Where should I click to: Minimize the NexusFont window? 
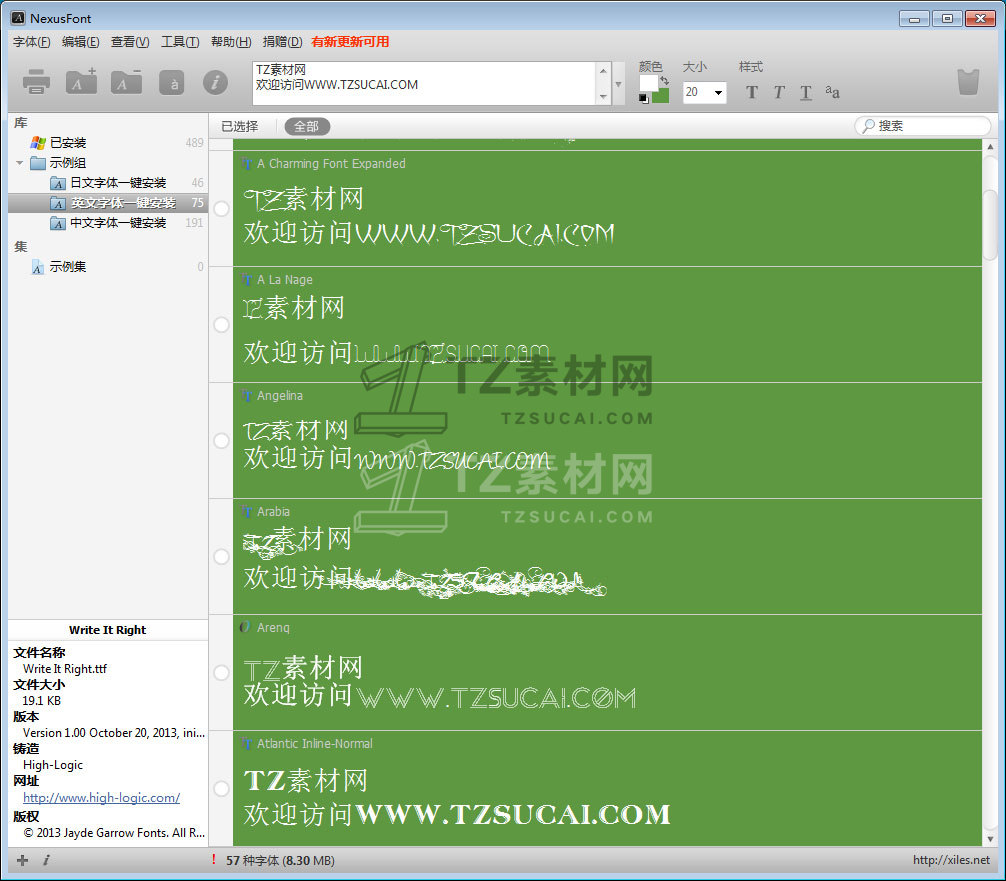(x=914, y=19)
